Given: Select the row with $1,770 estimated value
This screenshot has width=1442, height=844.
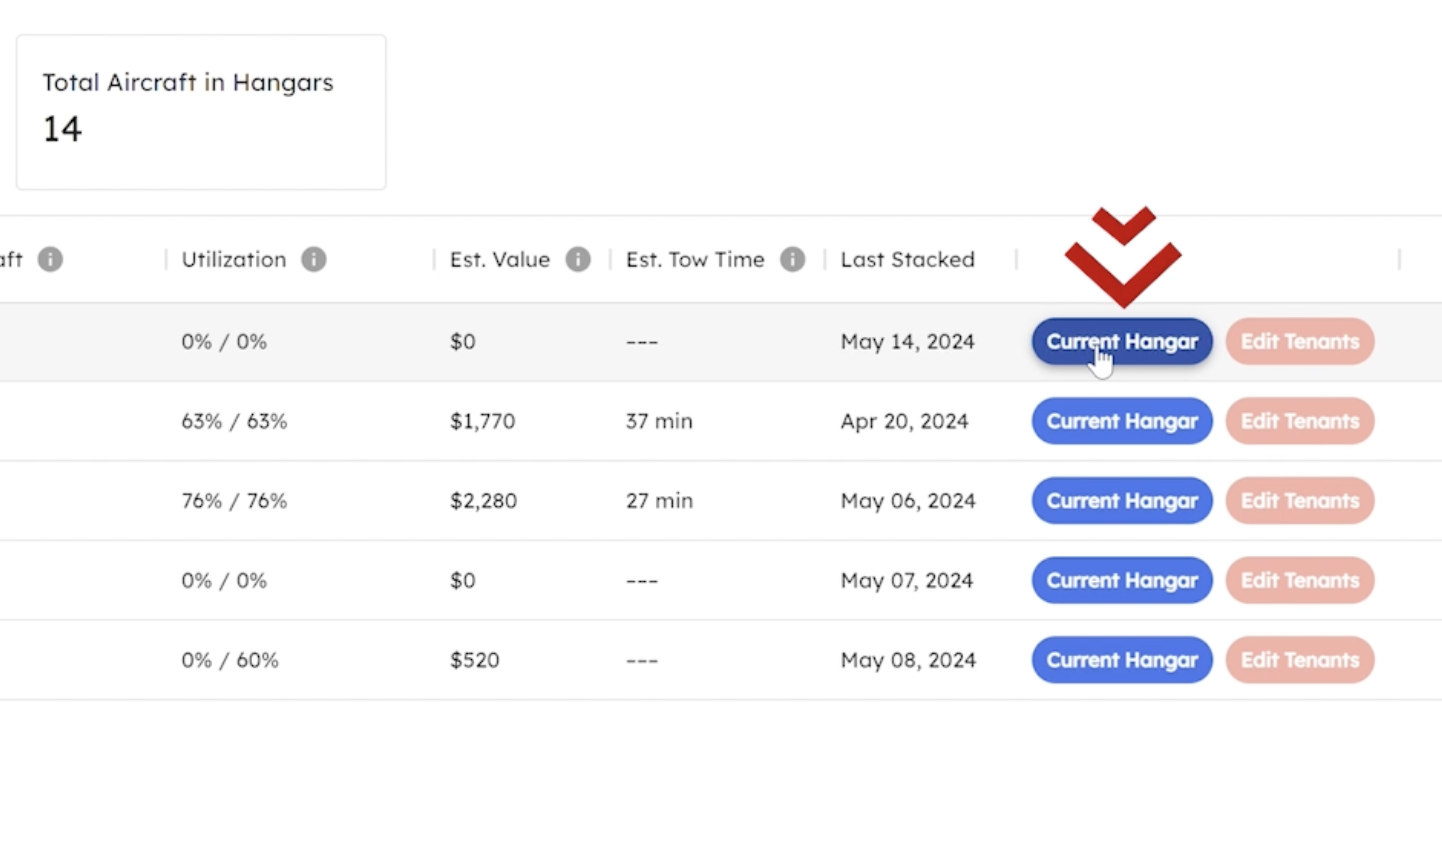Looking at the screenshot, I should (x=482, y=421).
